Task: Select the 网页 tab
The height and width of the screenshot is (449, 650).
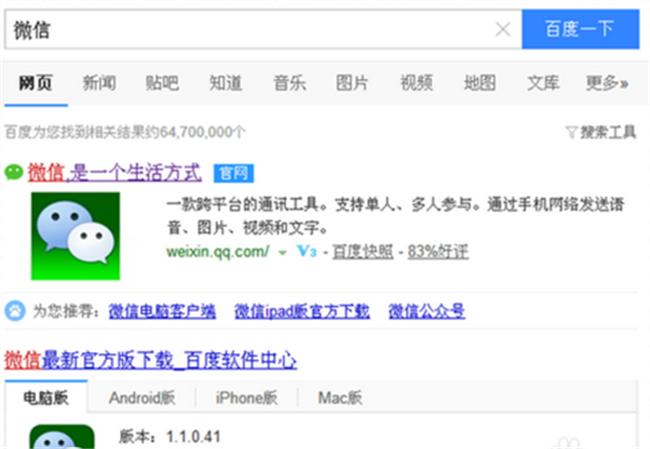Action: coord(36,83)
